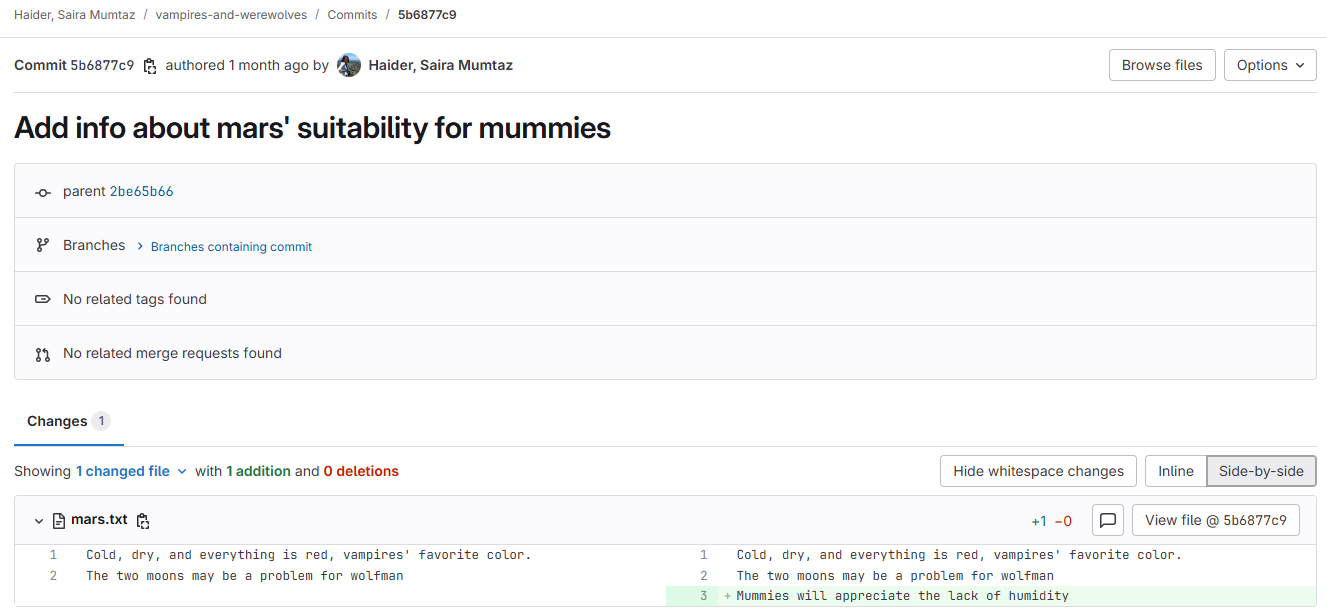The height and width of the screenshot is (614, 1327).
Task: Click No related merge requests found
Action: click(172, 353)
